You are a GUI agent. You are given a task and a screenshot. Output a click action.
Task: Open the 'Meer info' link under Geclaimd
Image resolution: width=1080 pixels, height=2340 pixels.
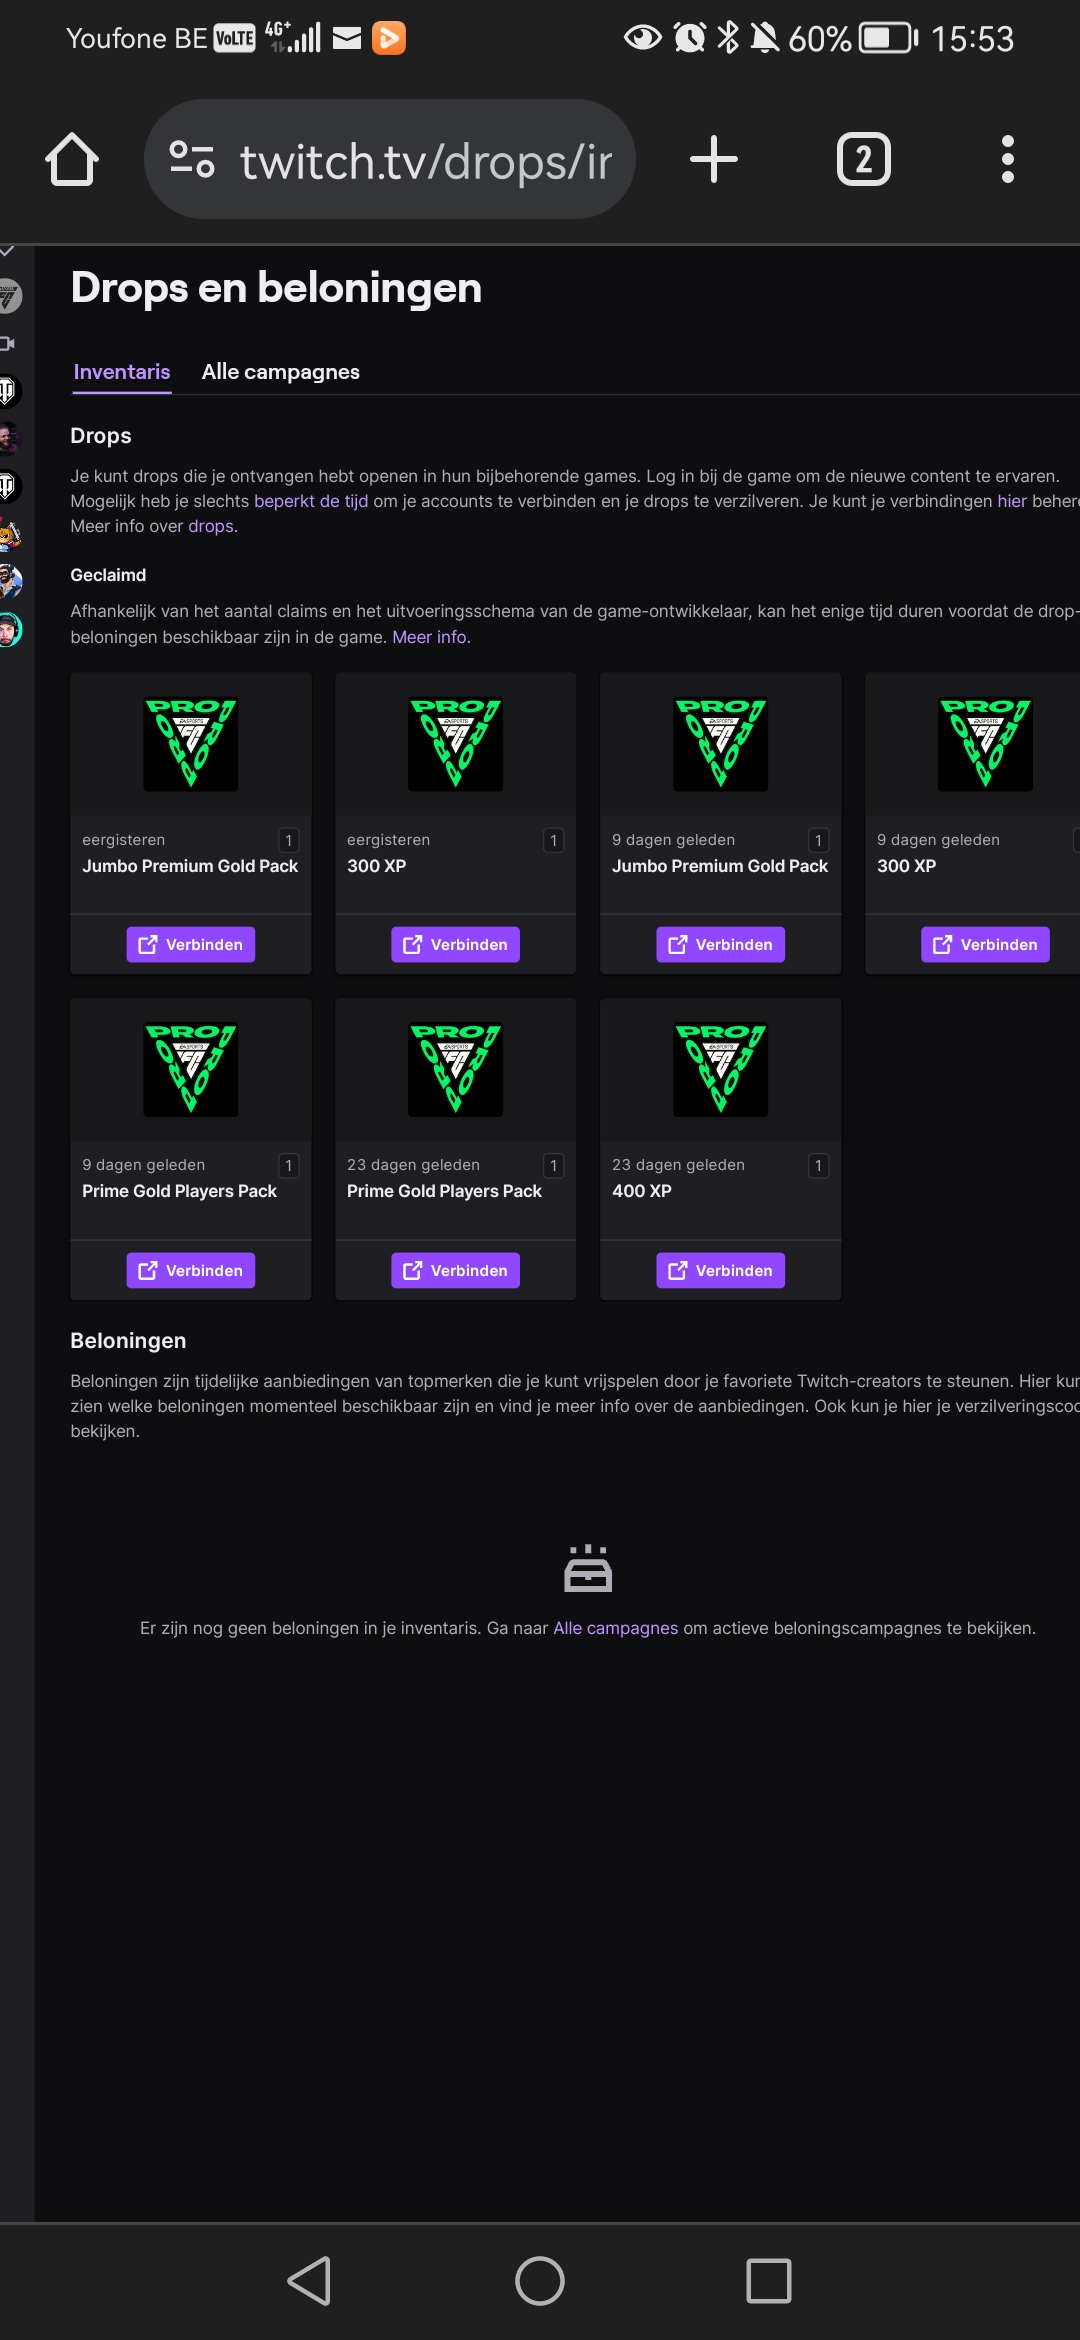pos(429,637)
